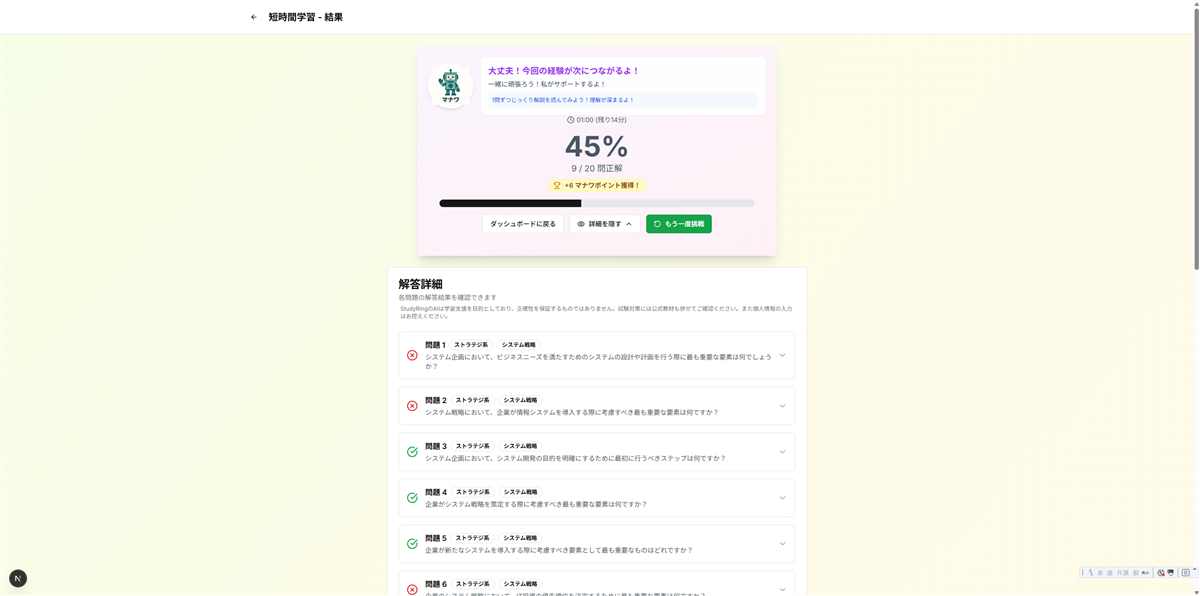Click the 45% score progress bar
Screen dimensions: 1200x596
[597, 203]
